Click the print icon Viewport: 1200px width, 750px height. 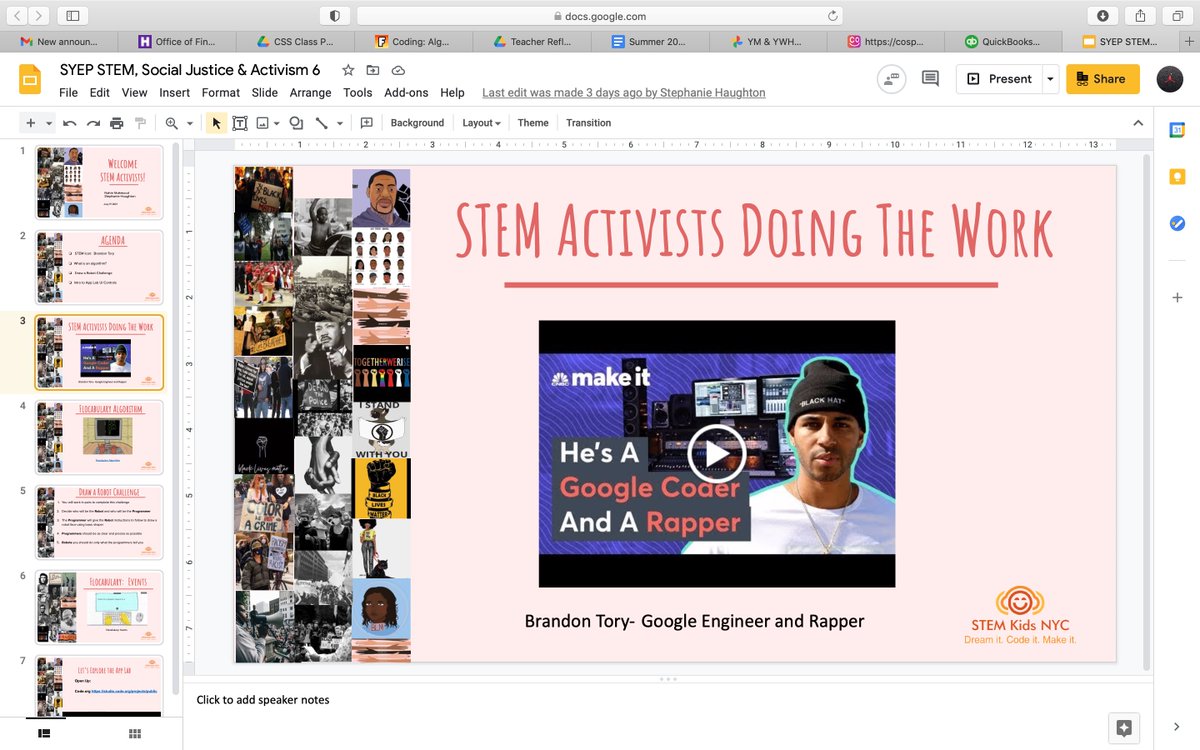tap(117, 123)
